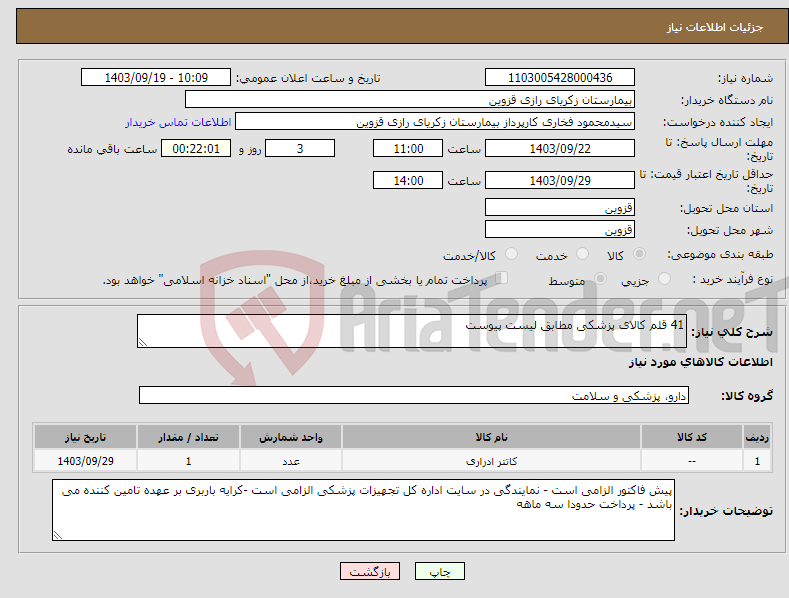789x598 pixels.
Task: Click the عدد unit cell in table
Action: (291, 461)
